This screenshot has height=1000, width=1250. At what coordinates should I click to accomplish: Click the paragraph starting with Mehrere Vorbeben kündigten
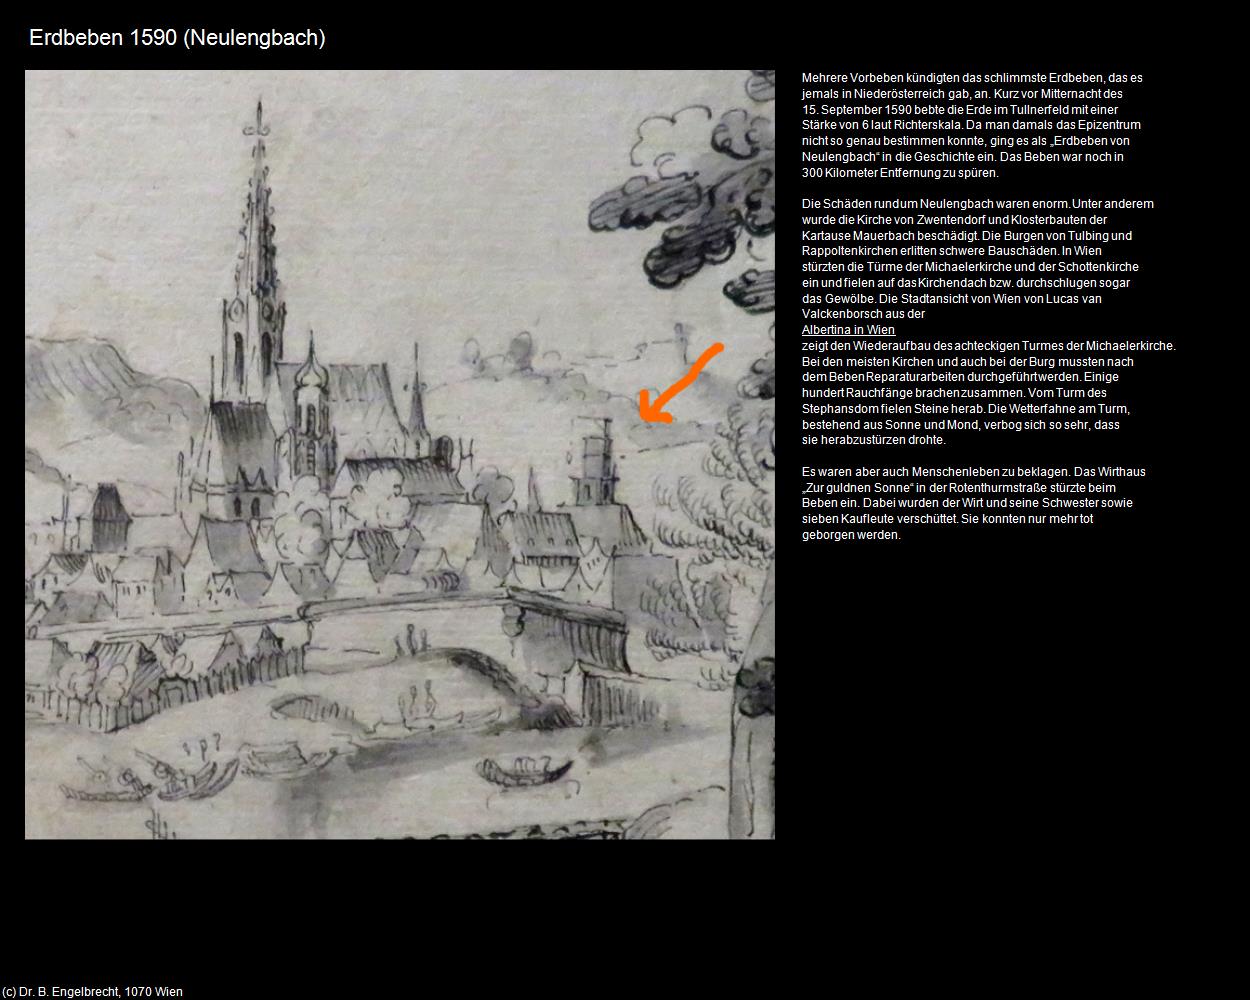[x=972, y=125]
